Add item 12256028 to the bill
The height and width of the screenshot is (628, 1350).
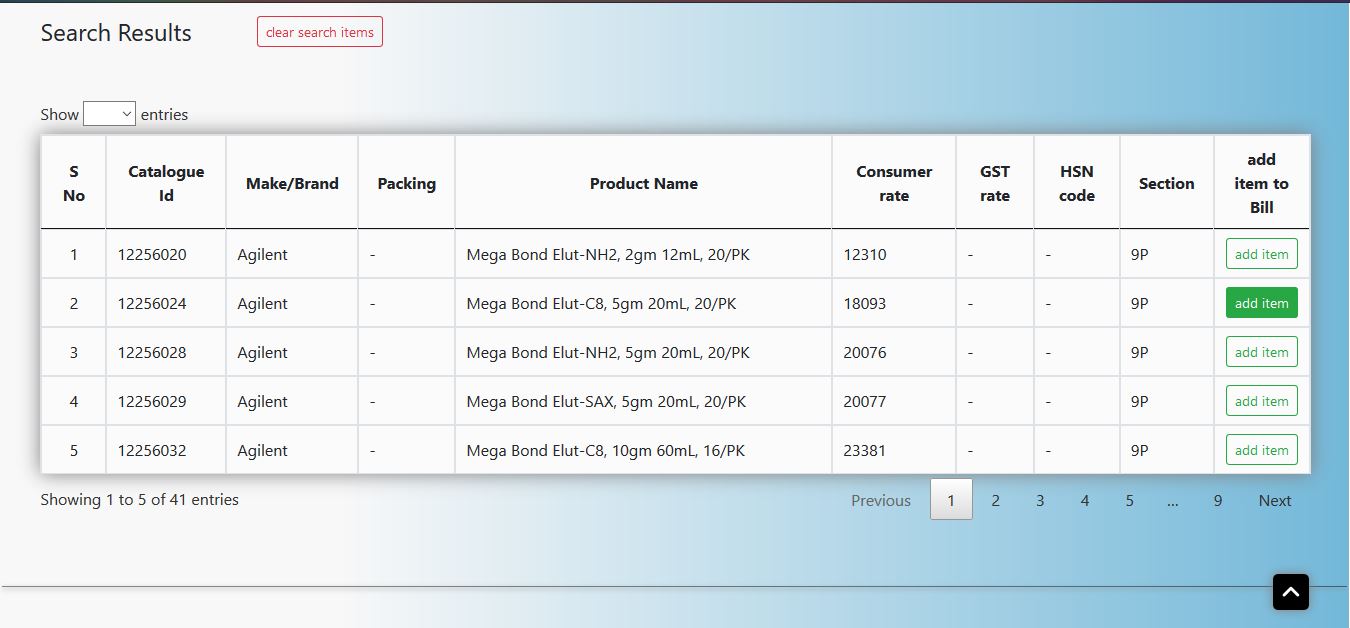(x=1261, y=352)
